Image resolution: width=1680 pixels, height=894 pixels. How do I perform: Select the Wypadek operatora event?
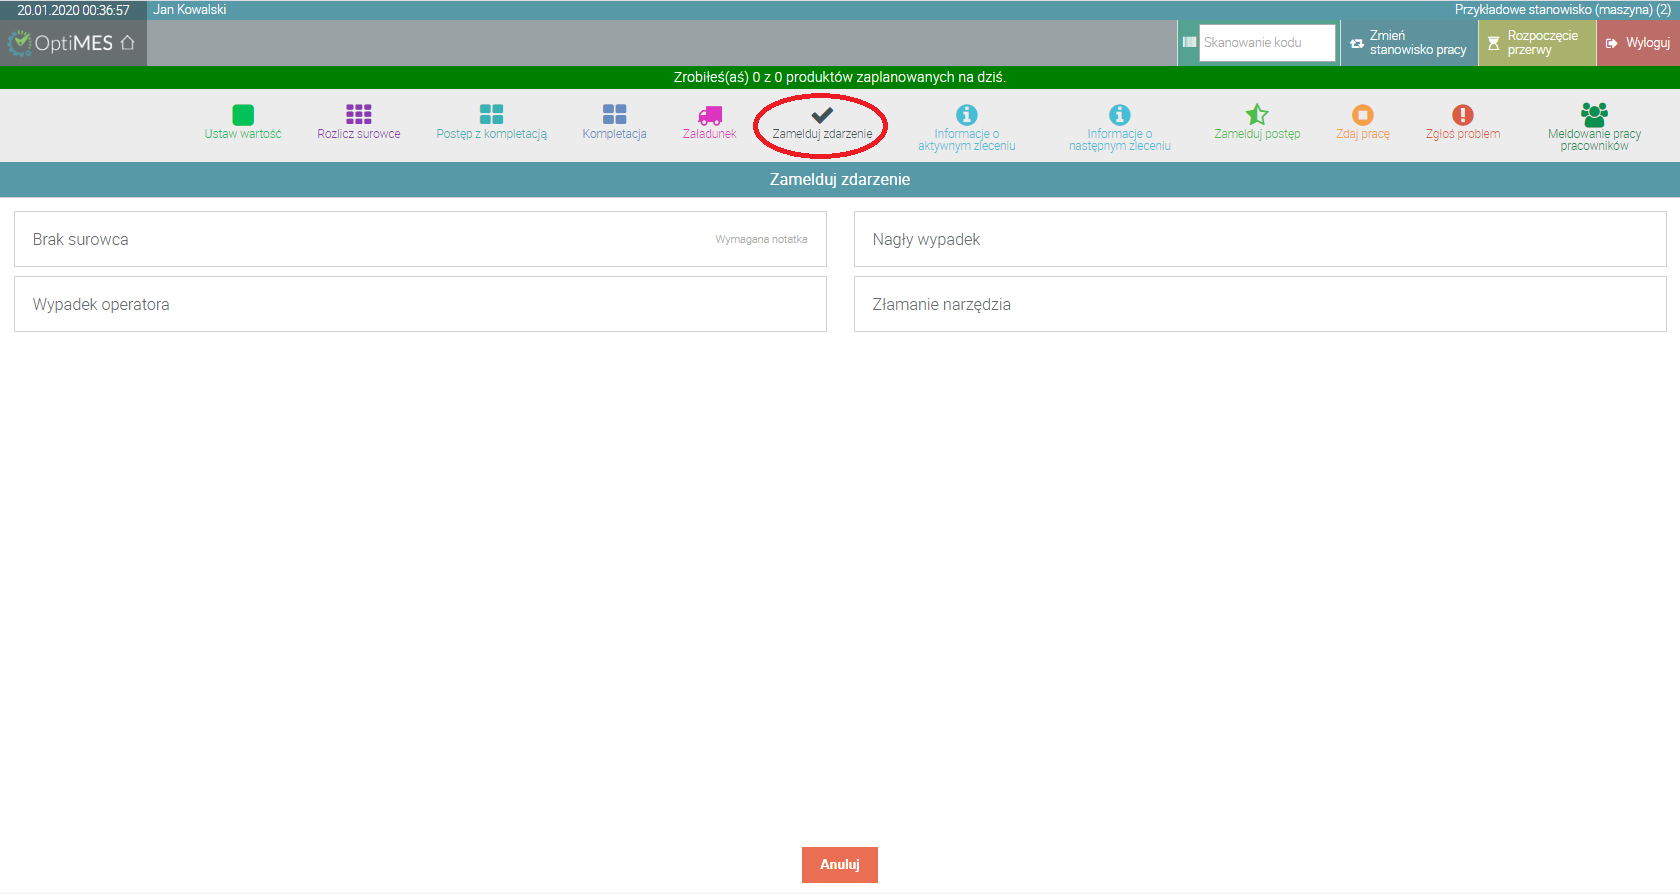coord(420,304)
